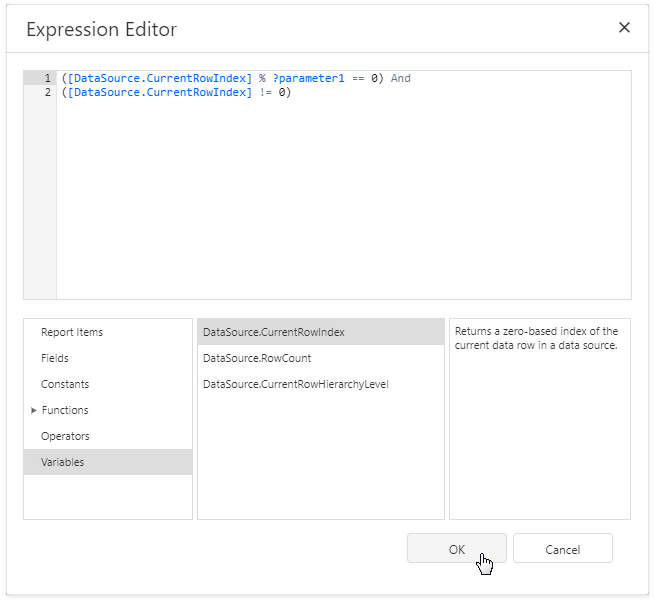
Task: Select the Variables category
Action: 108,462
